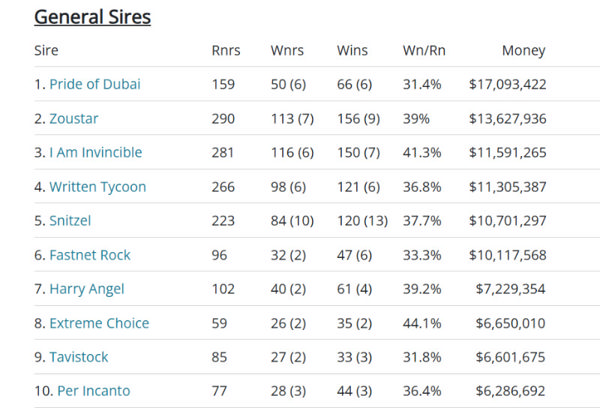The height and width of the screenshot is (408, 600).
Task: Click the Per Incanto sire link
Action: (x=90, y=391)
